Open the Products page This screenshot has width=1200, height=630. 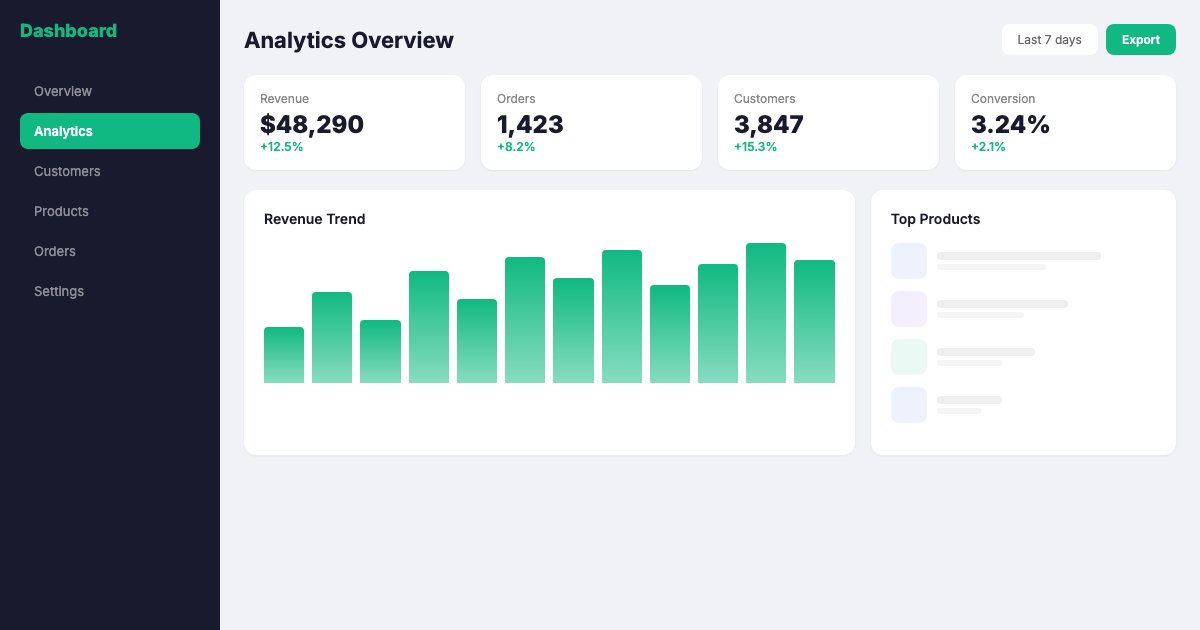(61, 211)
